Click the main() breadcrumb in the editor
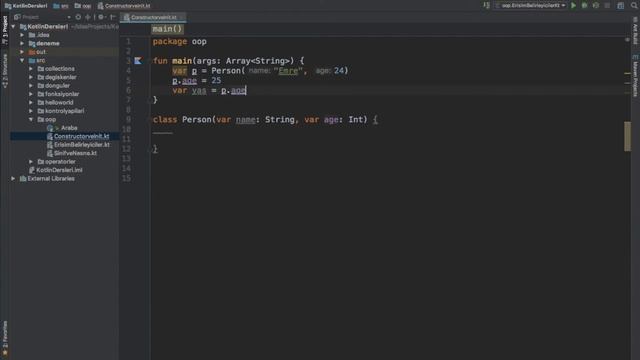This screenshot has height=360, width=640. click(167, 29)
